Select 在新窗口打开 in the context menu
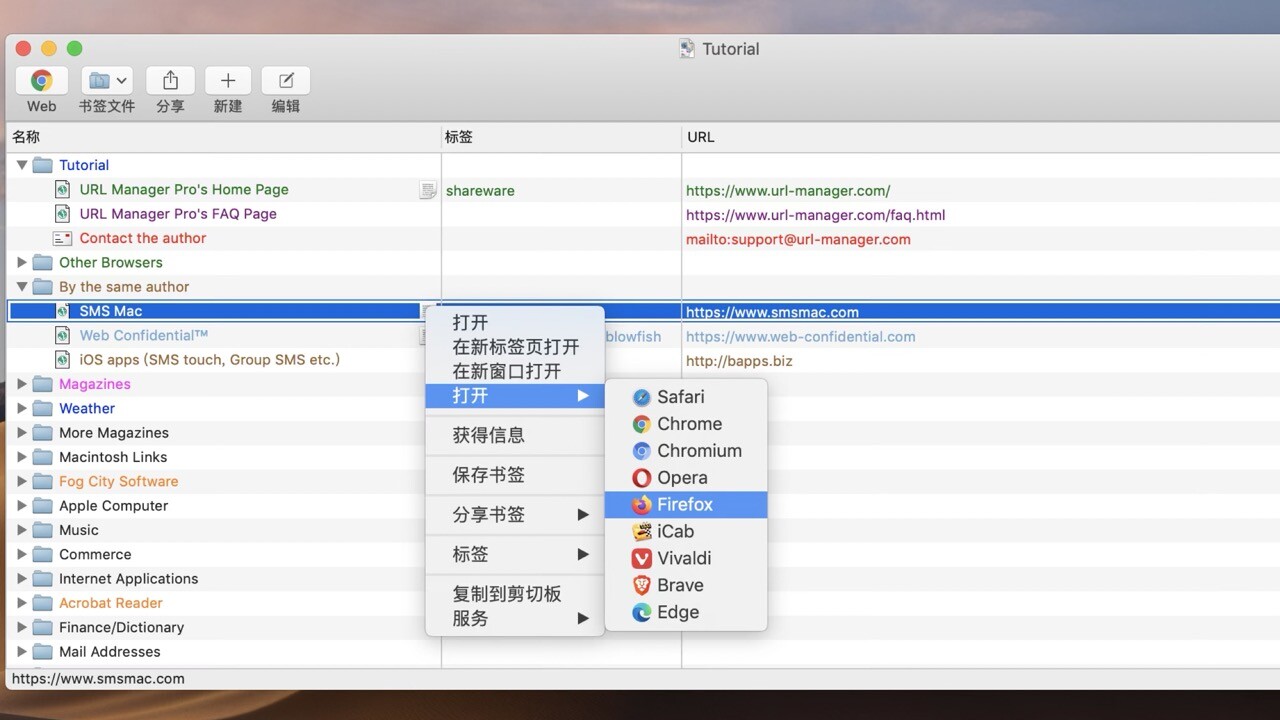Viewport: 1280px width, 720px height. coord(515,371)
